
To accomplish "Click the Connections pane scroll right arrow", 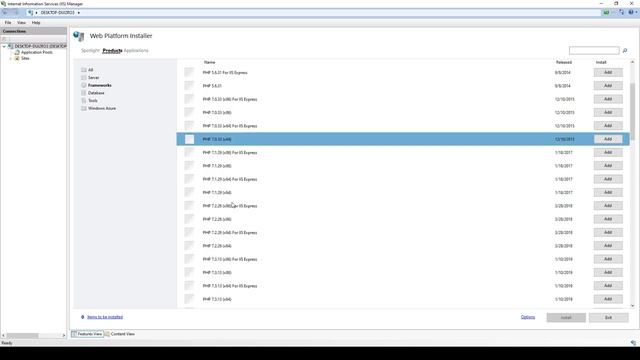I will (x=64, y=336).
